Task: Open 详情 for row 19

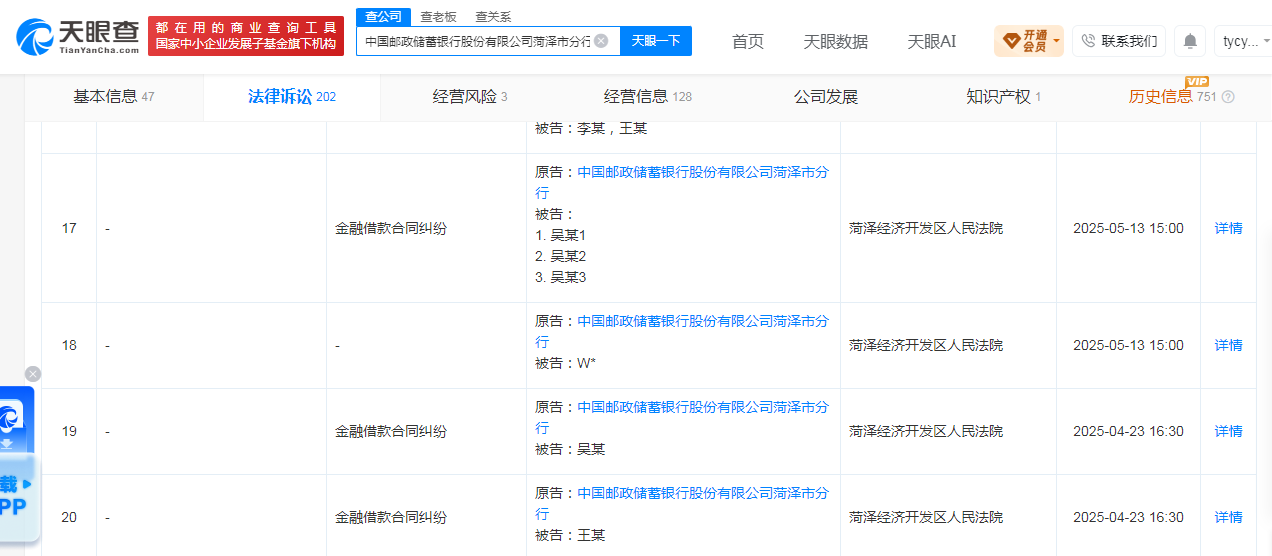Action: coord(1228,431)
